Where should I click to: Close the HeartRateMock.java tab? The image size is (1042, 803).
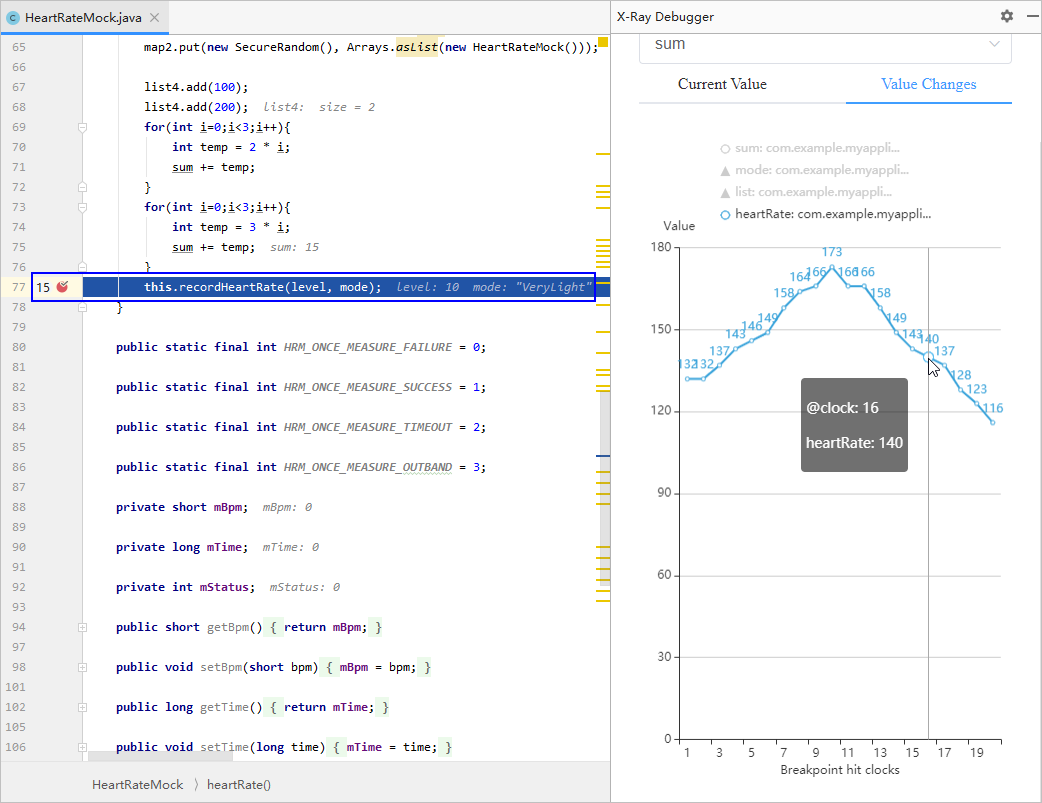click(x=154, y=17)
